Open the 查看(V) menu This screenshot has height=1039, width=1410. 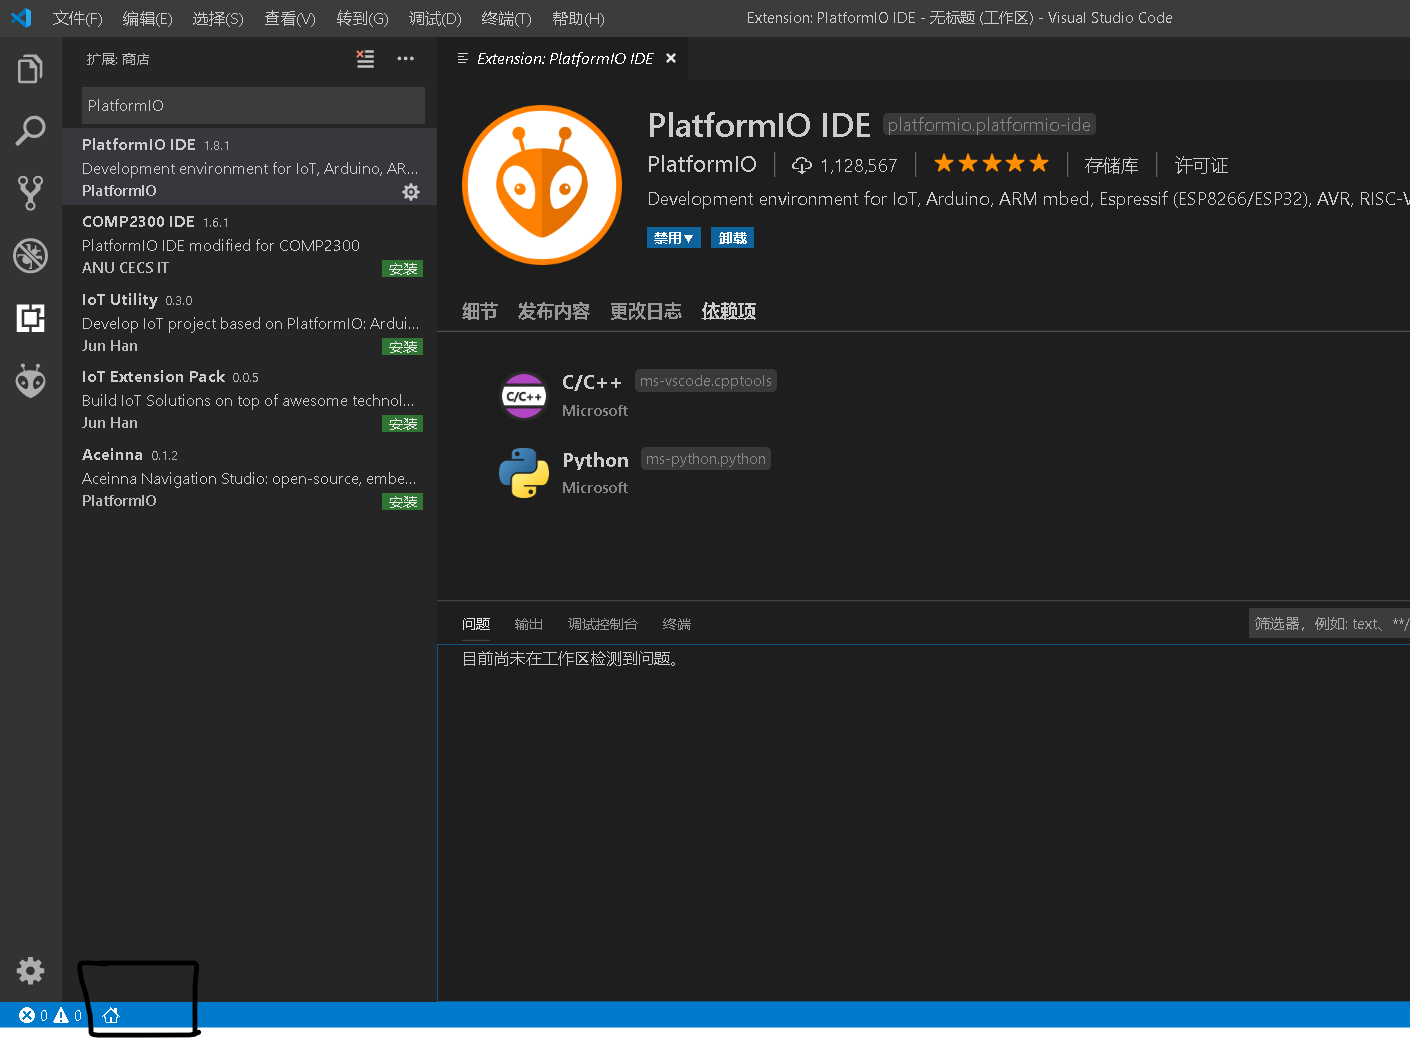point(289,18)
